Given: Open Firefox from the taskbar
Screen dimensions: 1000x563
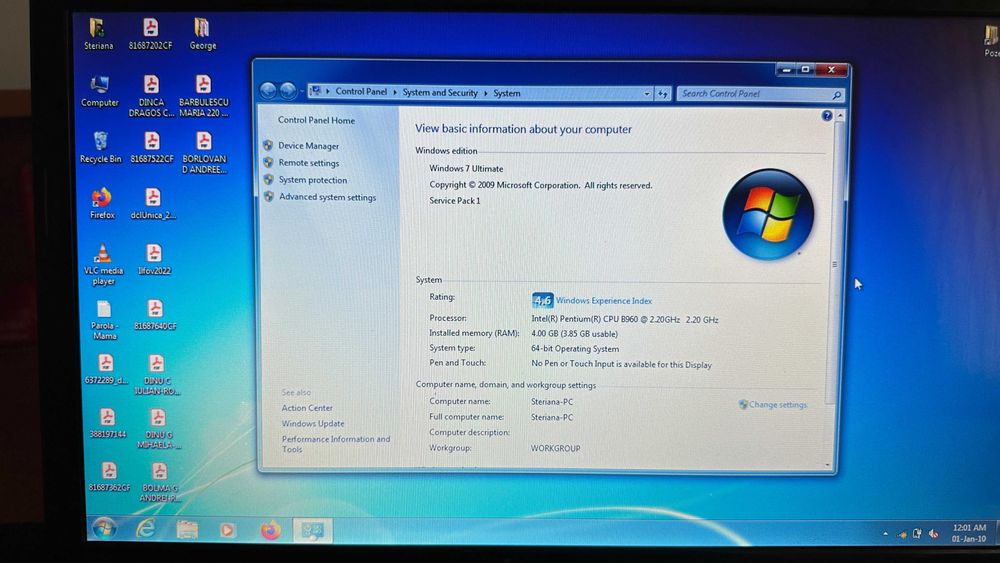Looking at the screenshot, I should click(270, 530).
